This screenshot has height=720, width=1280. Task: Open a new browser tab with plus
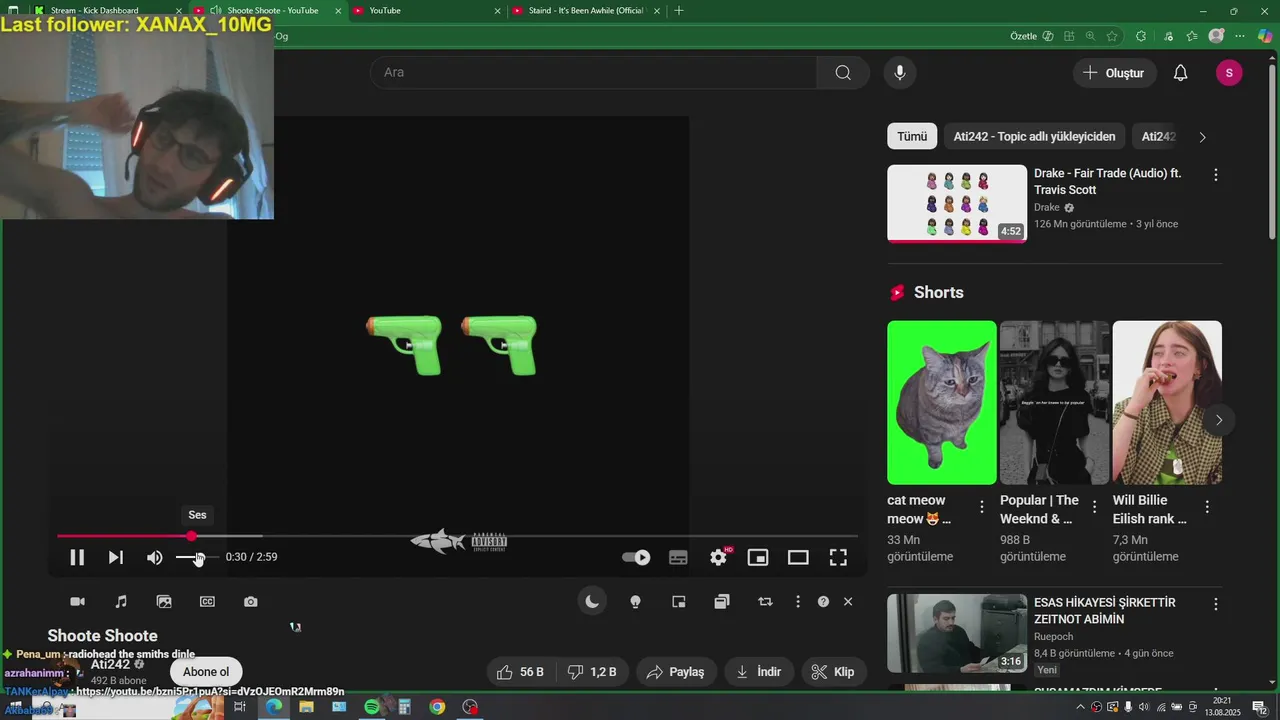tap(680, 11)
